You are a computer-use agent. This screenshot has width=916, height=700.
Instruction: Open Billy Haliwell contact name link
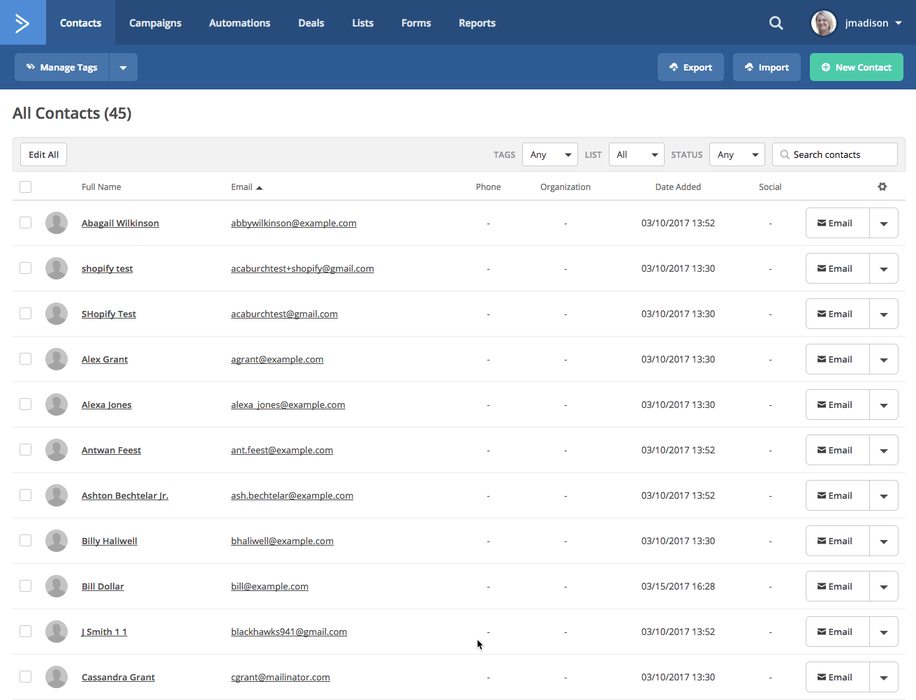(109, 541)
